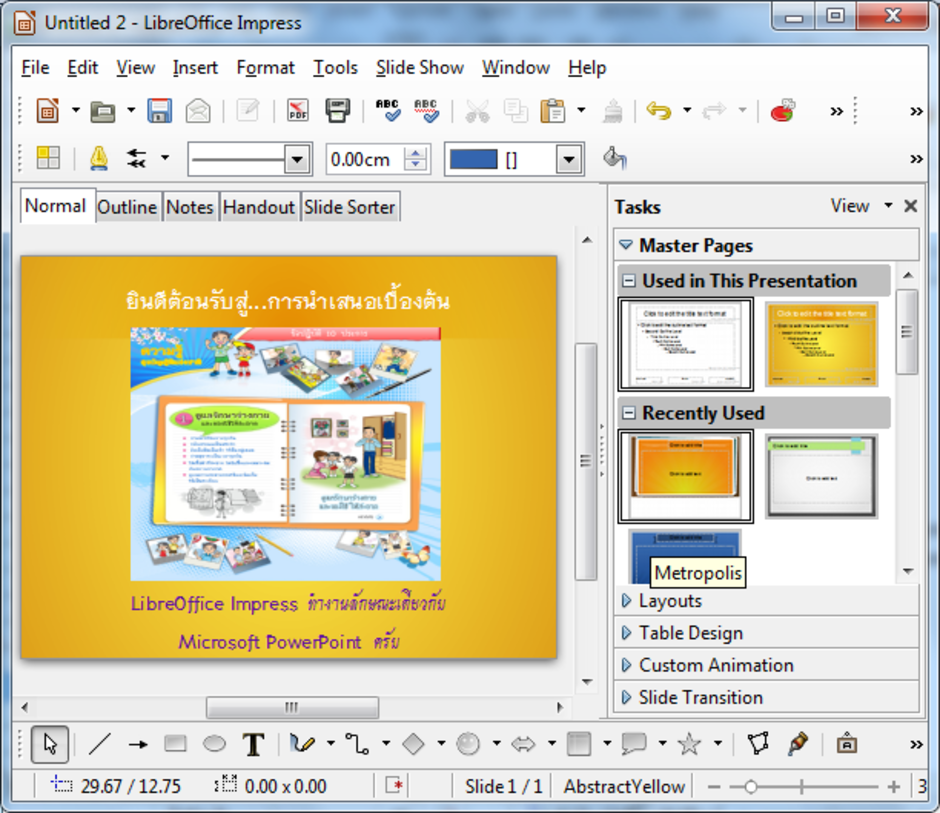Select the Line Ends with Arrow tool
Viewport: 940px width, 813px height.
tap(138, 744)
